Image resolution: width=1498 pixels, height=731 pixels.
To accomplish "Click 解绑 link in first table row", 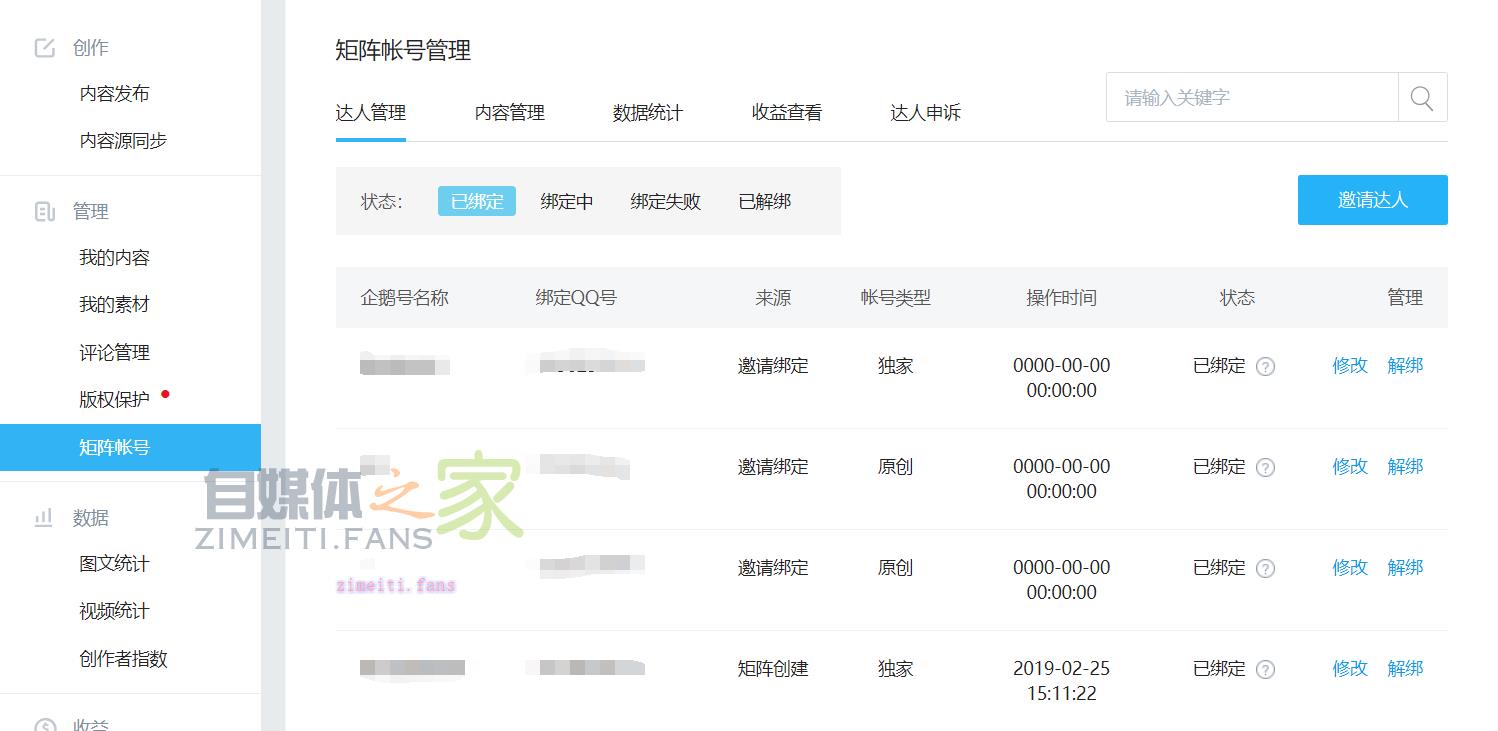I will click(1405, 366).
